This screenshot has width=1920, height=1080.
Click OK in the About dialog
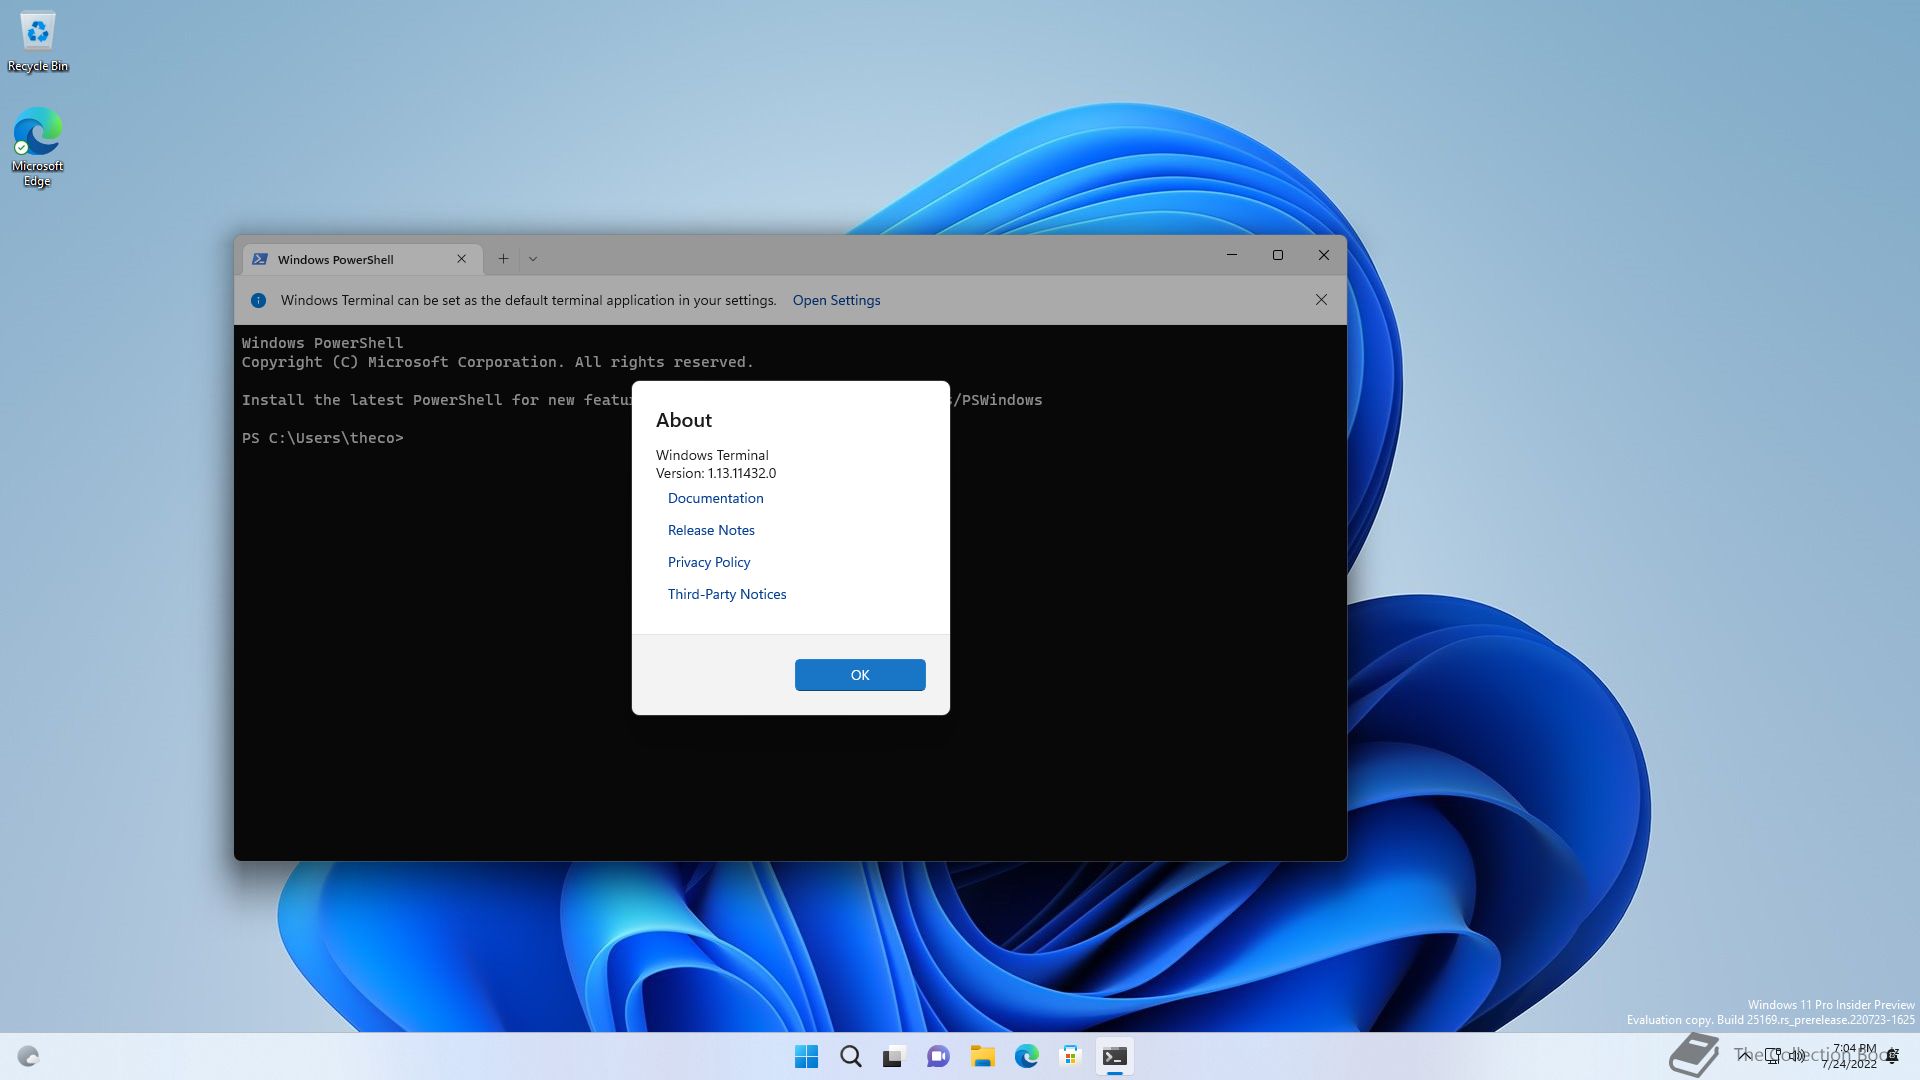click(x=859, y=675)
